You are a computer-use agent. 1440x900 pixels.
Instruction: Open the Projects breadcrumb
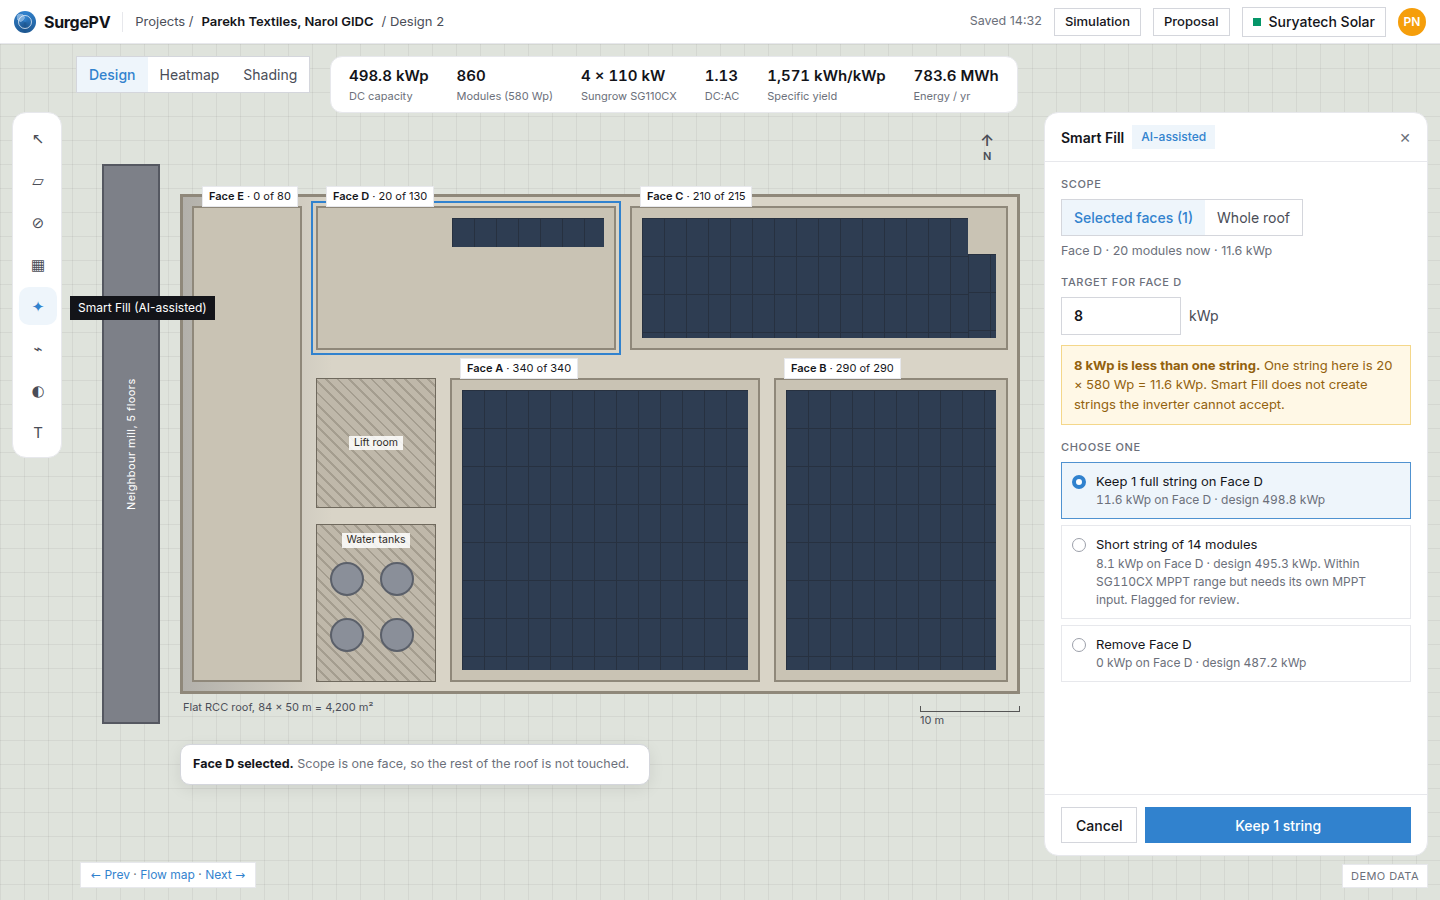160,22
